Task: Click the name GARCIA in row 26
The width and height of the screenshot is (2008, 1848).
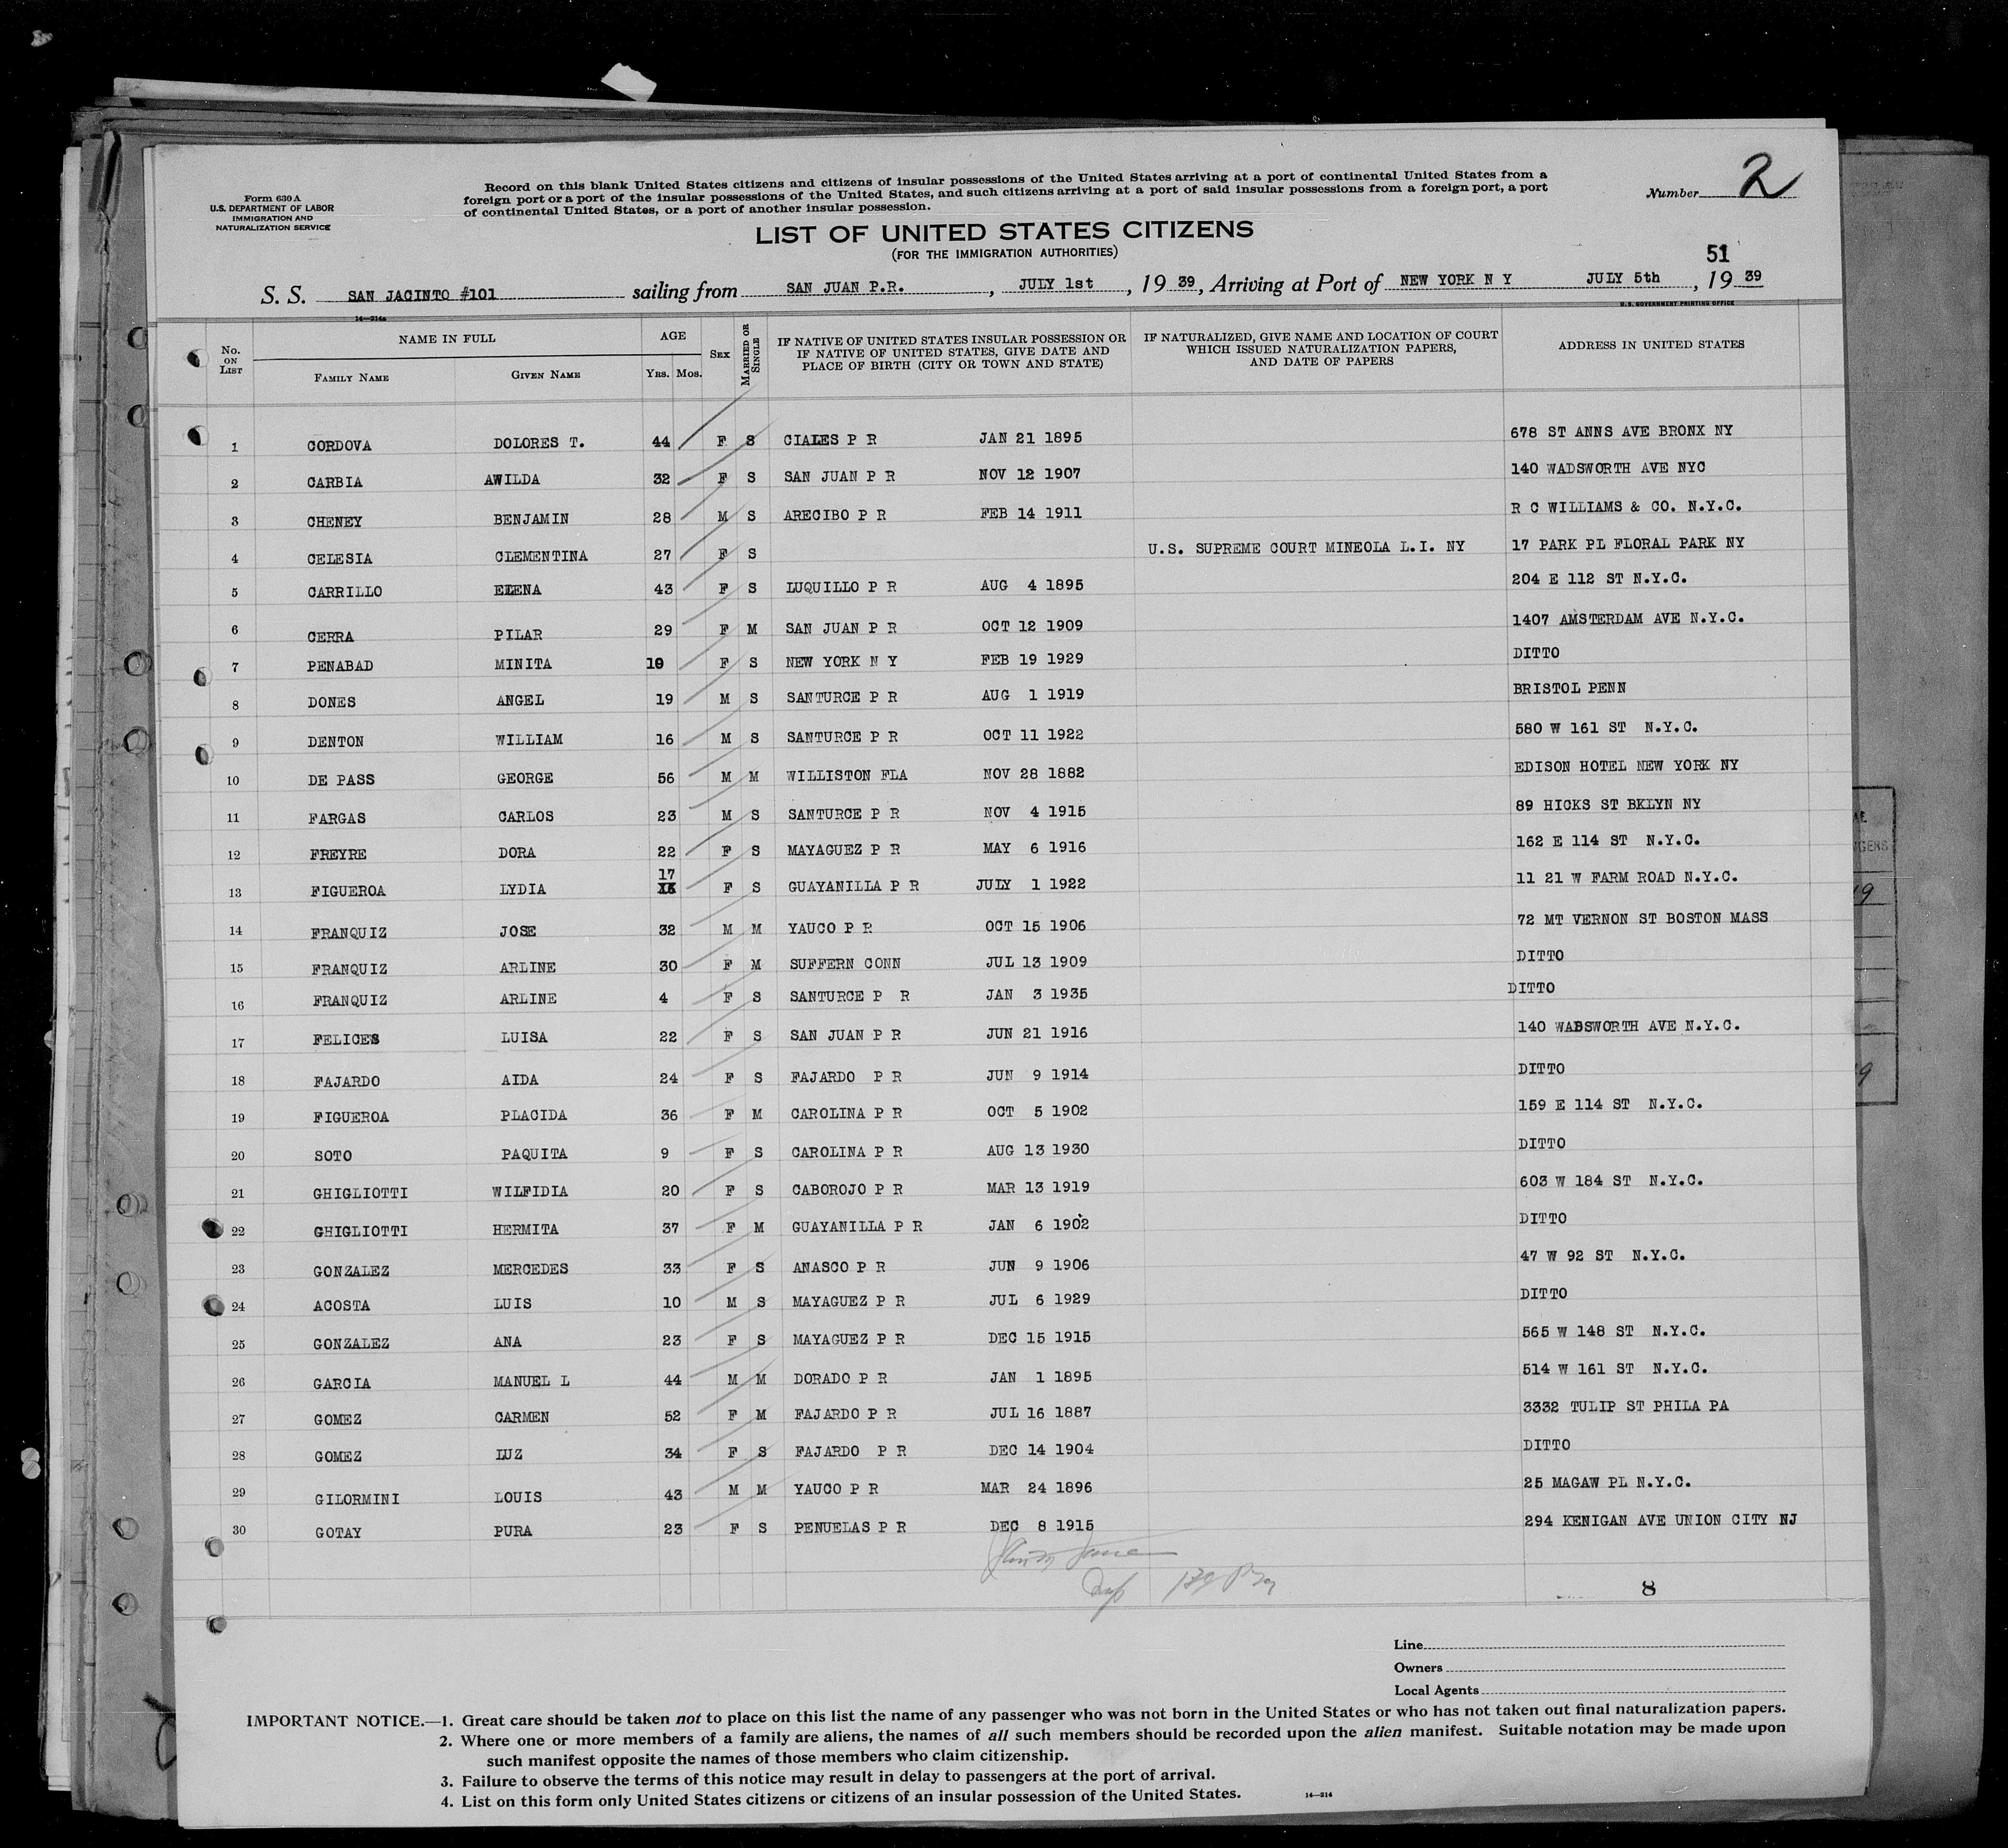Action: pyautogui.click(x=342, y=1384)
